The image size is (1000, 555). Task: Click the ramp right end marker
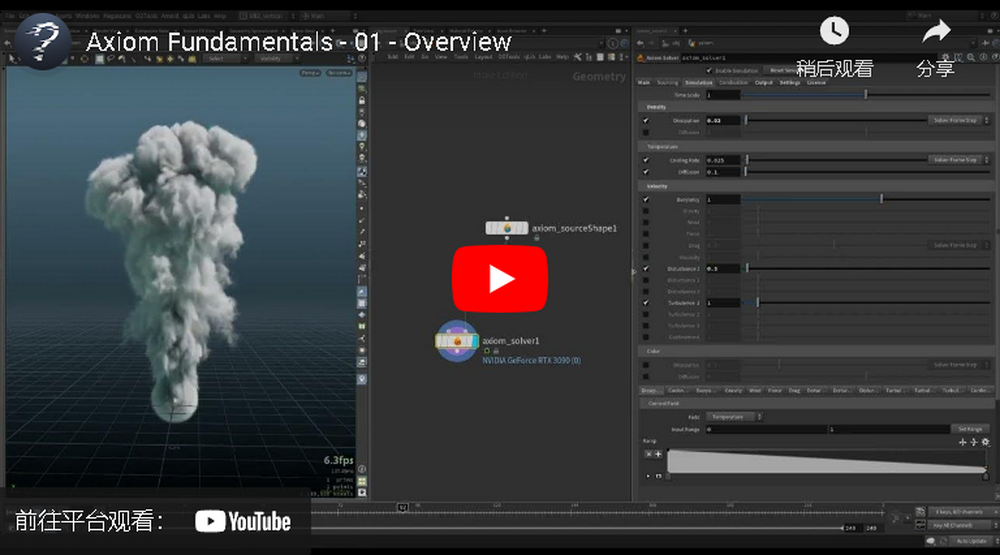point(985,476)
